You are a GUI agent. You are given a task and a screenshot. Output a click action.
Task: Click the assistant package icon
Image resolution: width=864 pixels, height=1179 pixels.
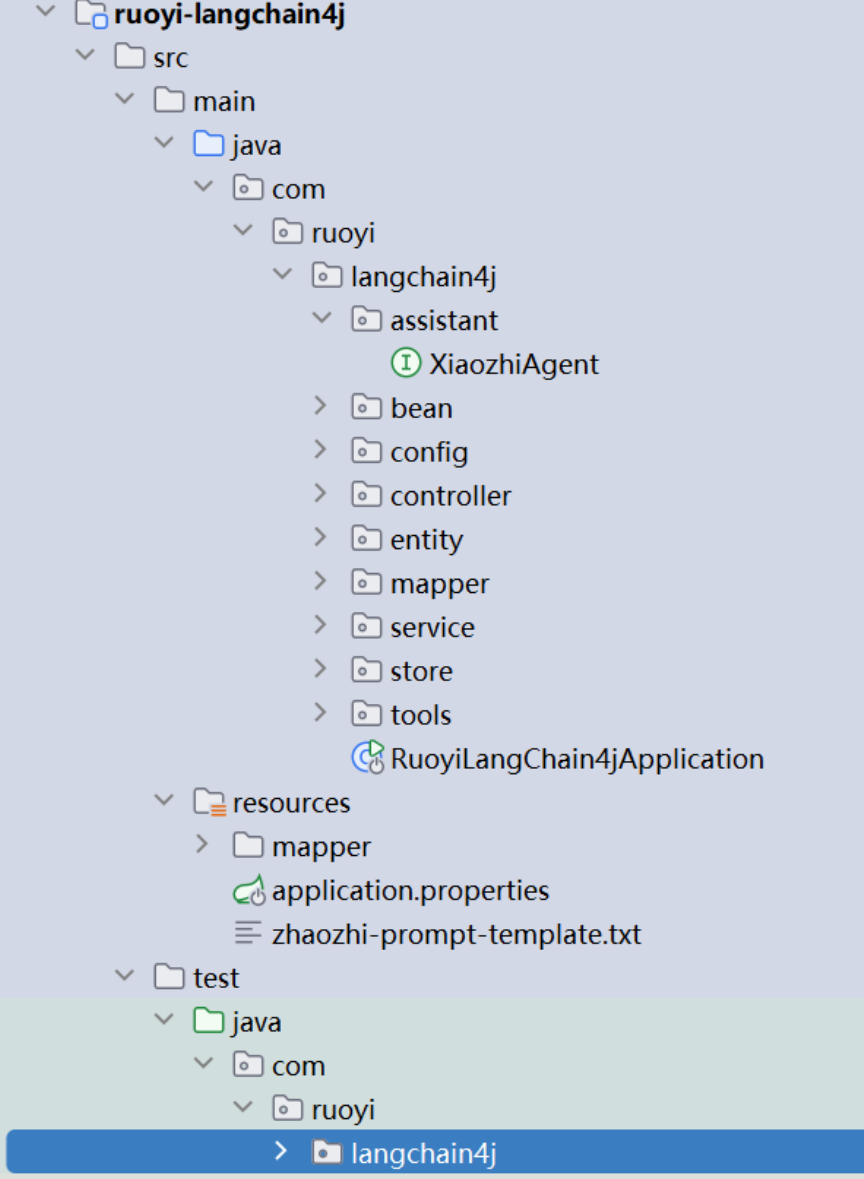[x=366, y=320]
